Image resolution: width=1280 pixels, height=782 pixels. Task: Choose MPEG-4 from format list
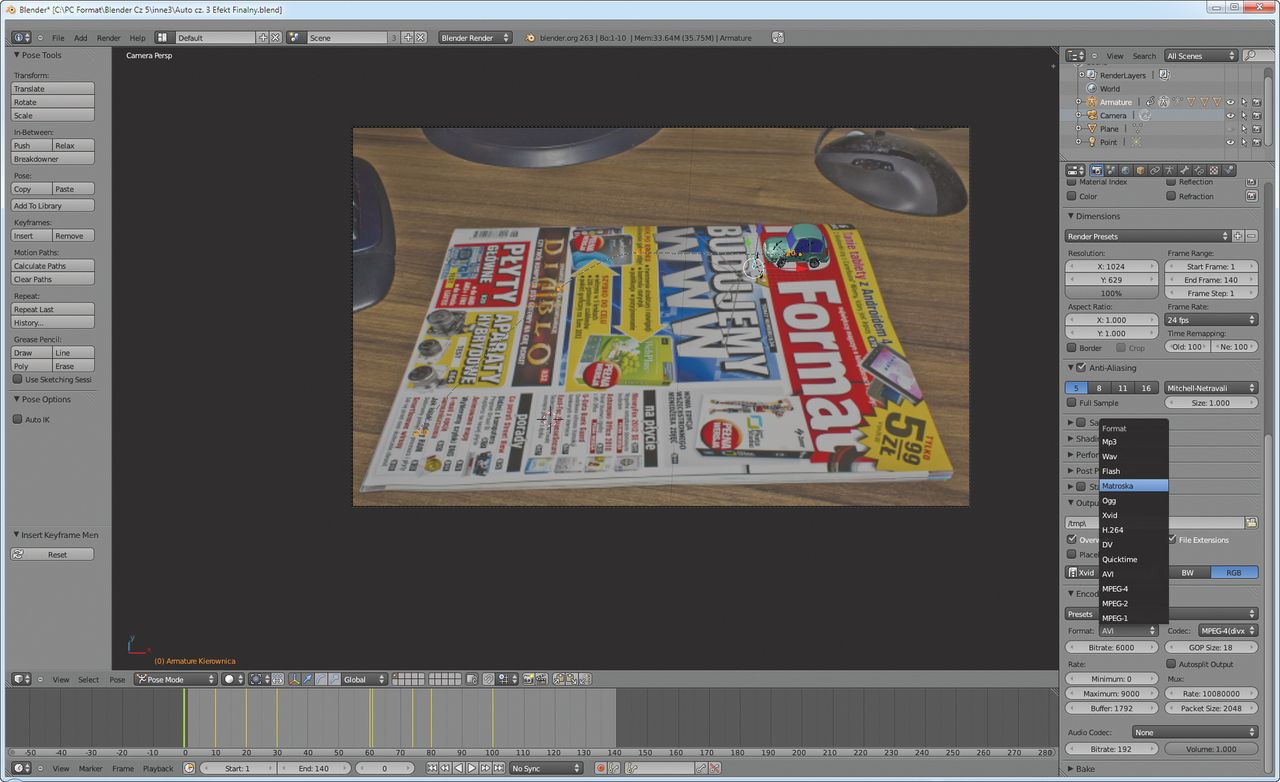(x=1133, y=589)
